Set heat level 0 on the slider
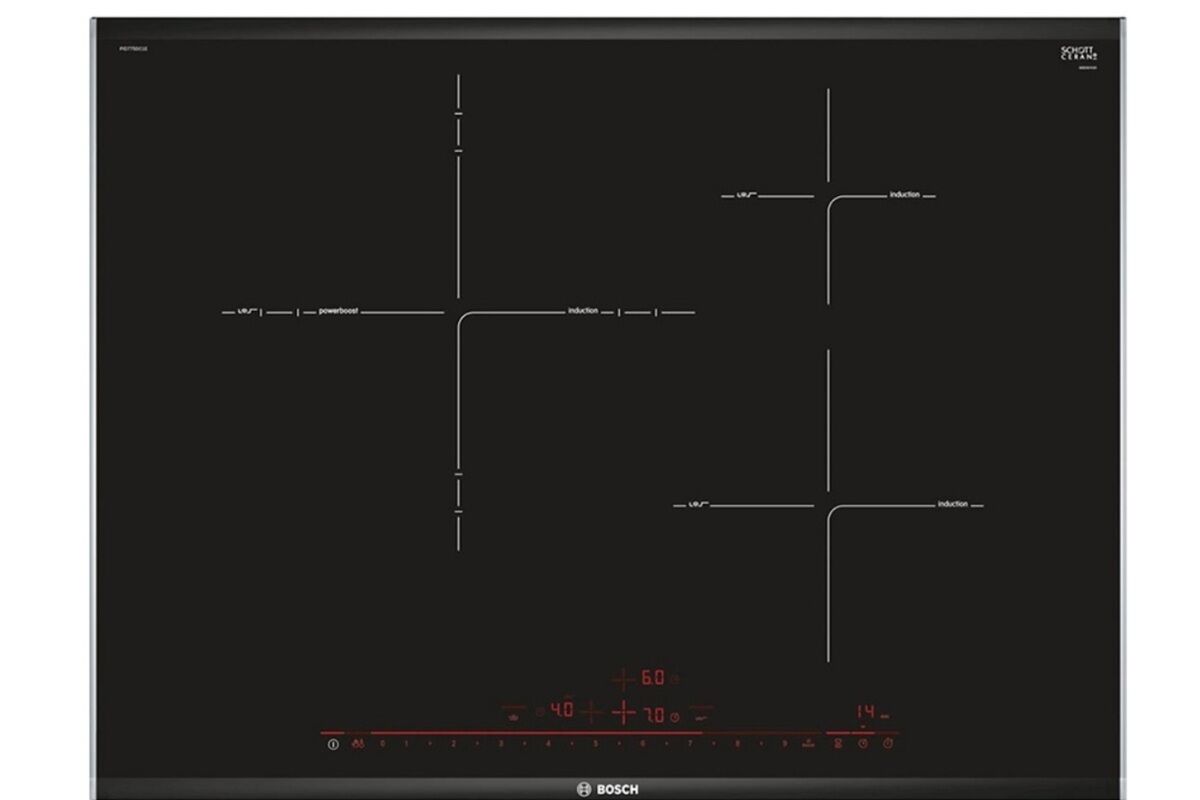Image resolution: width=1200 pixels, height=800 pixels. (x=382, y=744)
